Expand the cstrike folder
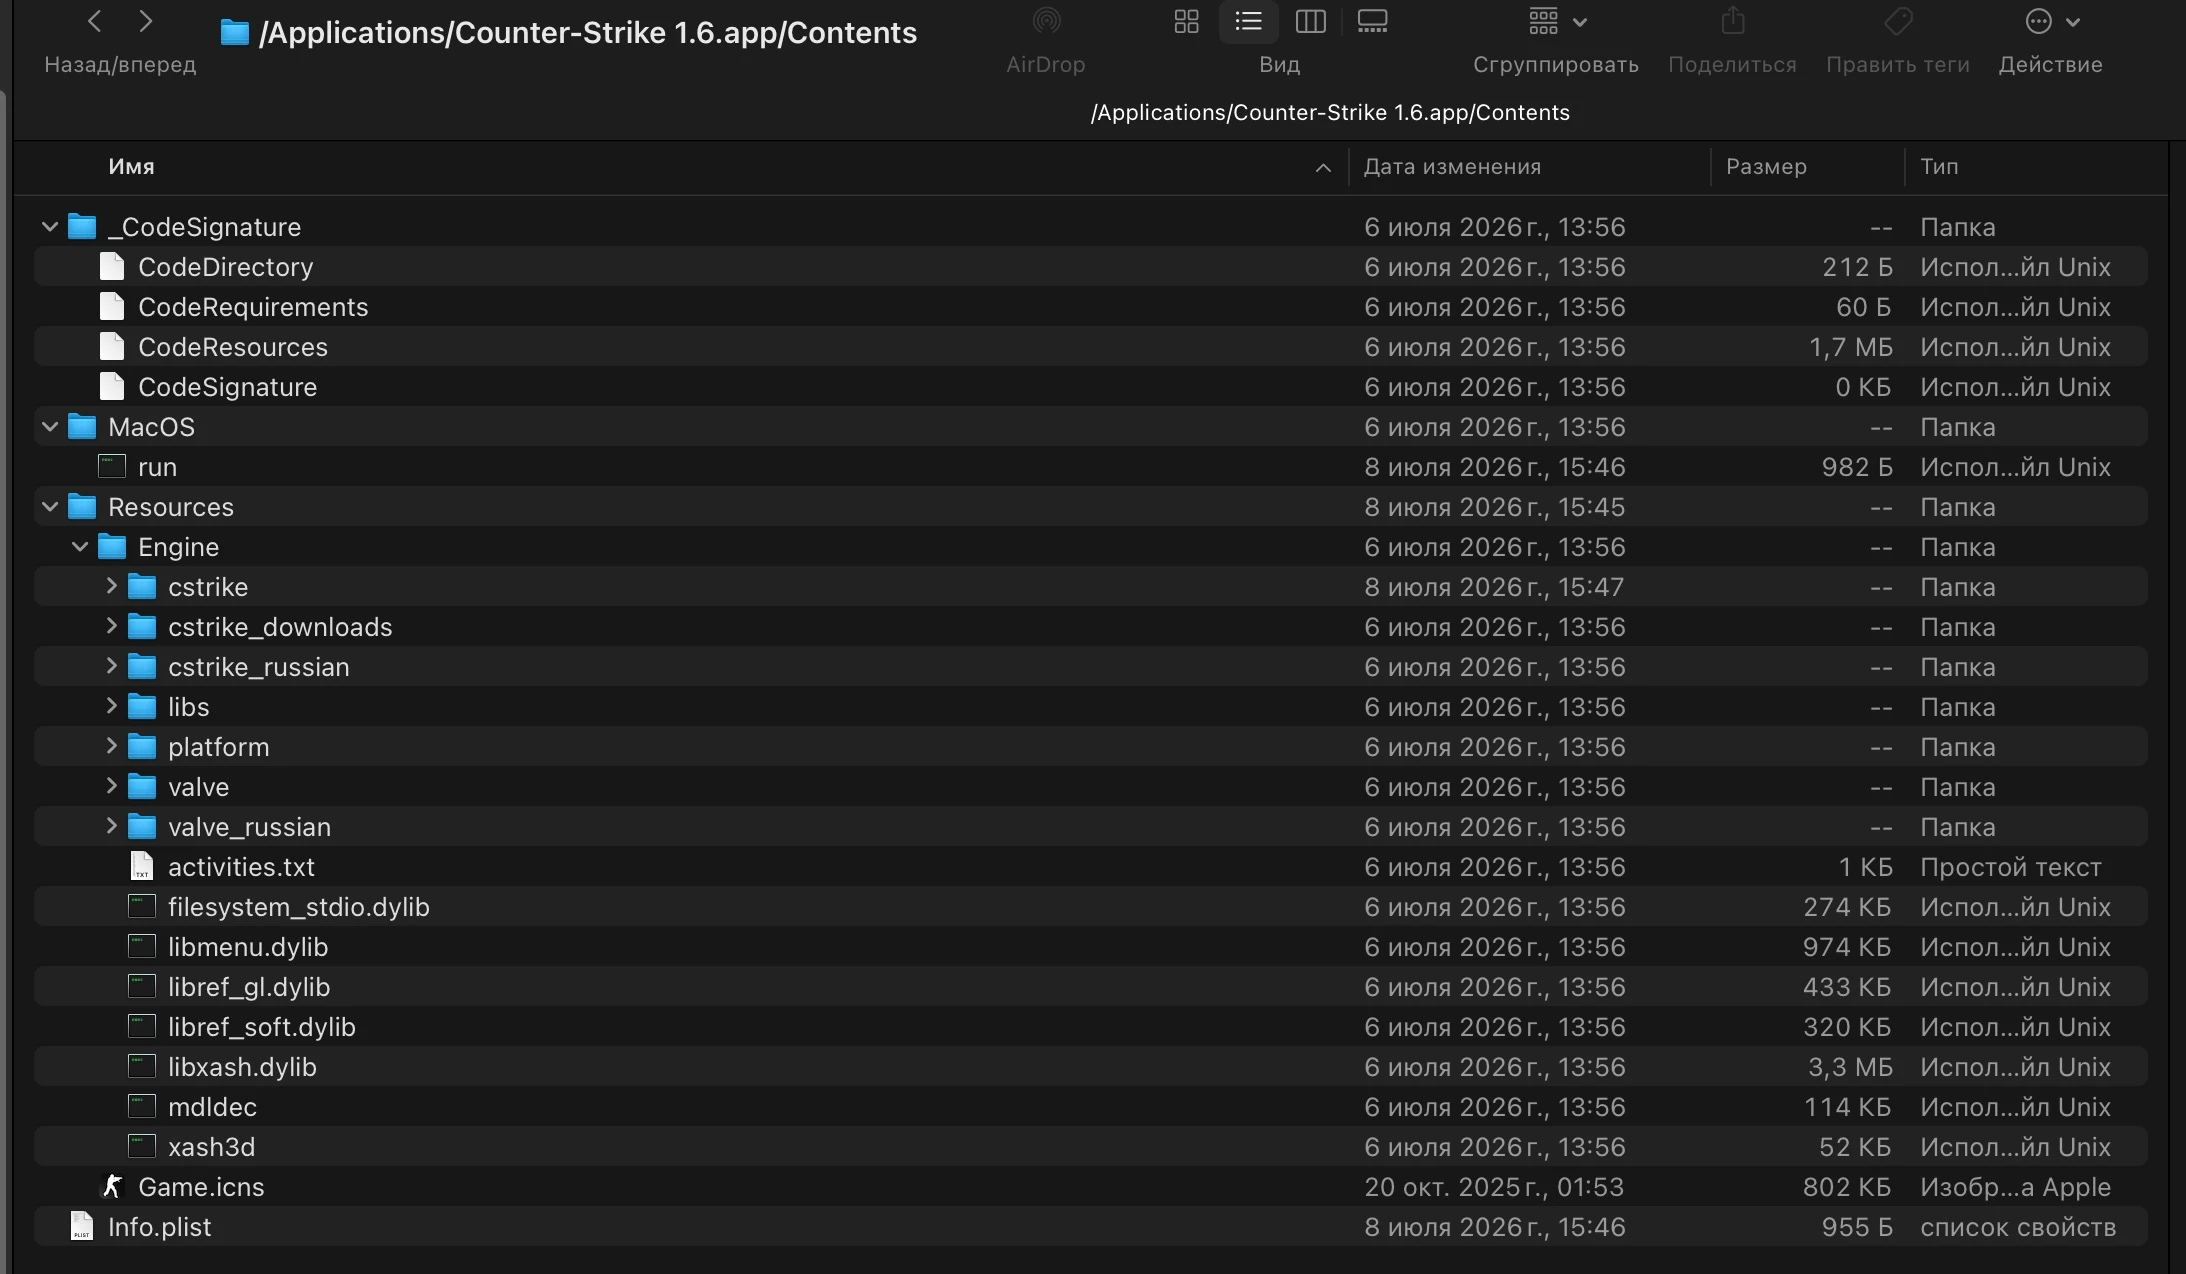Image resolution: width=2186 pixels, height=1274 pixels. [x=111, y=586]
